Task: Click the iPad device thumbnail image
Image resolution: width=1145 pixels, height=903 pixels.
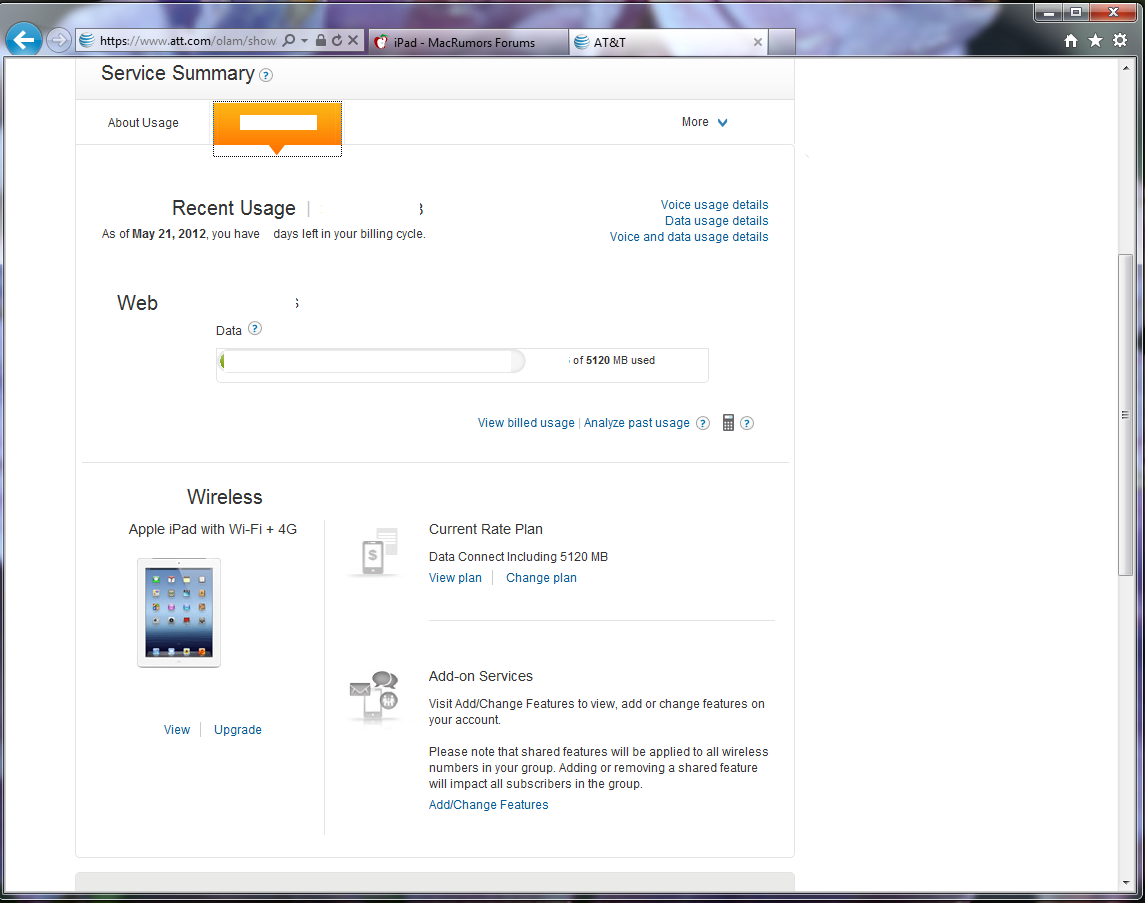Action: [x=179, y=612]
